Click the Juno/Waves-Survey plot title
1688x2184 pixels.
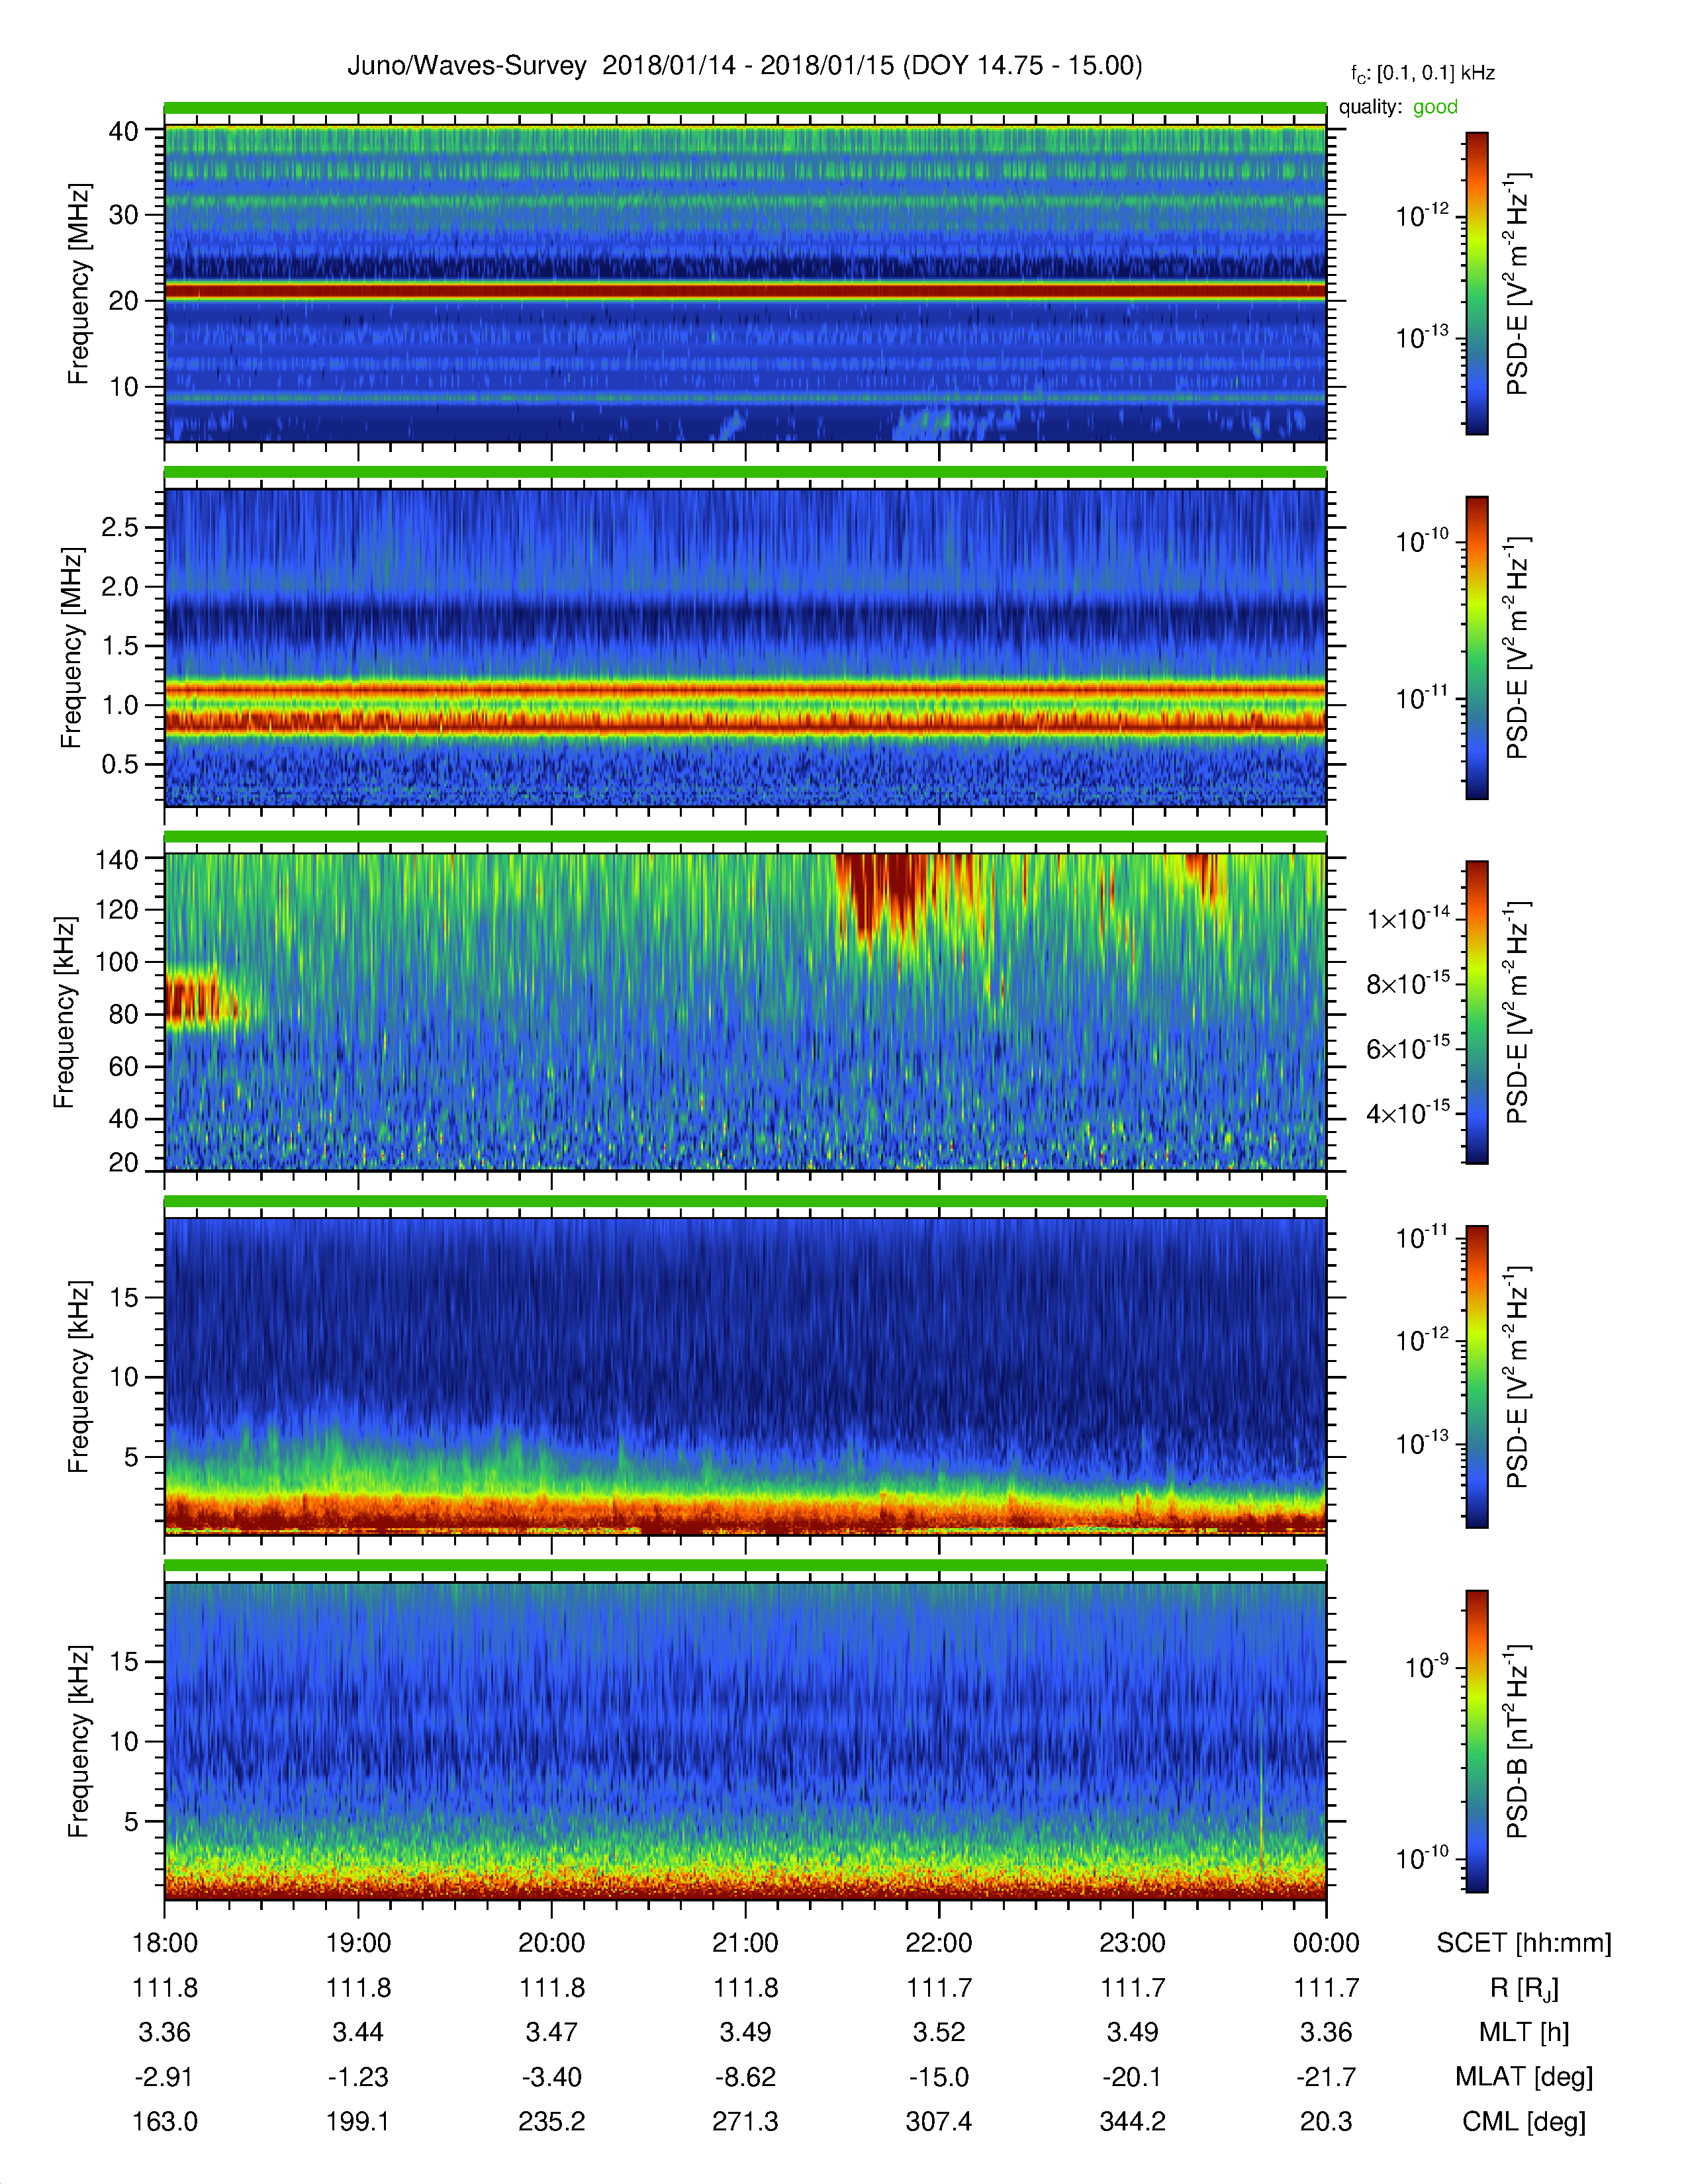point(744,66)
